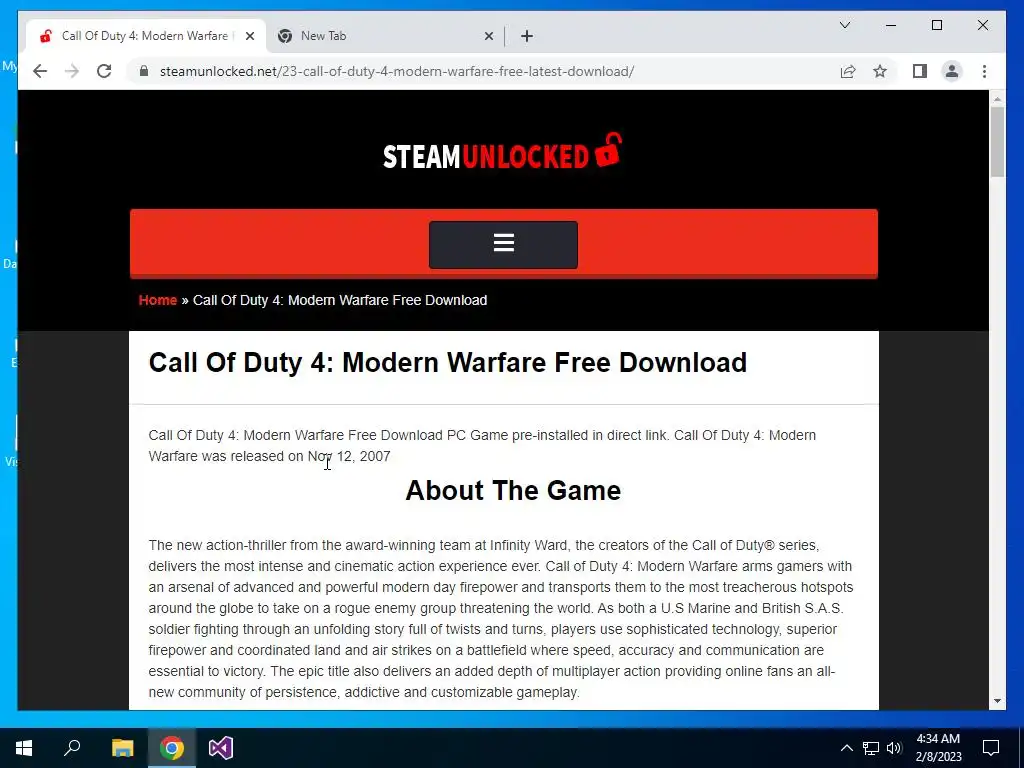This screenshot has height=768, width=1024.
Task: Go back to the previous page
Action: click(40, 71)
